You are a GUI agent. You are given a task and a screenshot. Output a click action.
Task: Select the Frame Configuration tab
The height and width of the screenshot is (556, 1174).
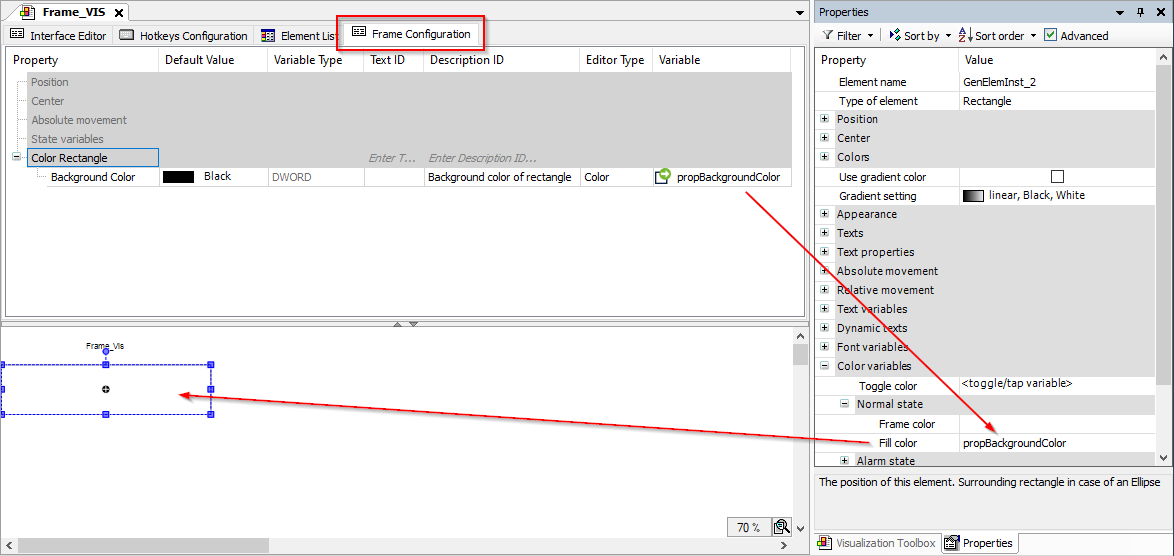point(411,34)
